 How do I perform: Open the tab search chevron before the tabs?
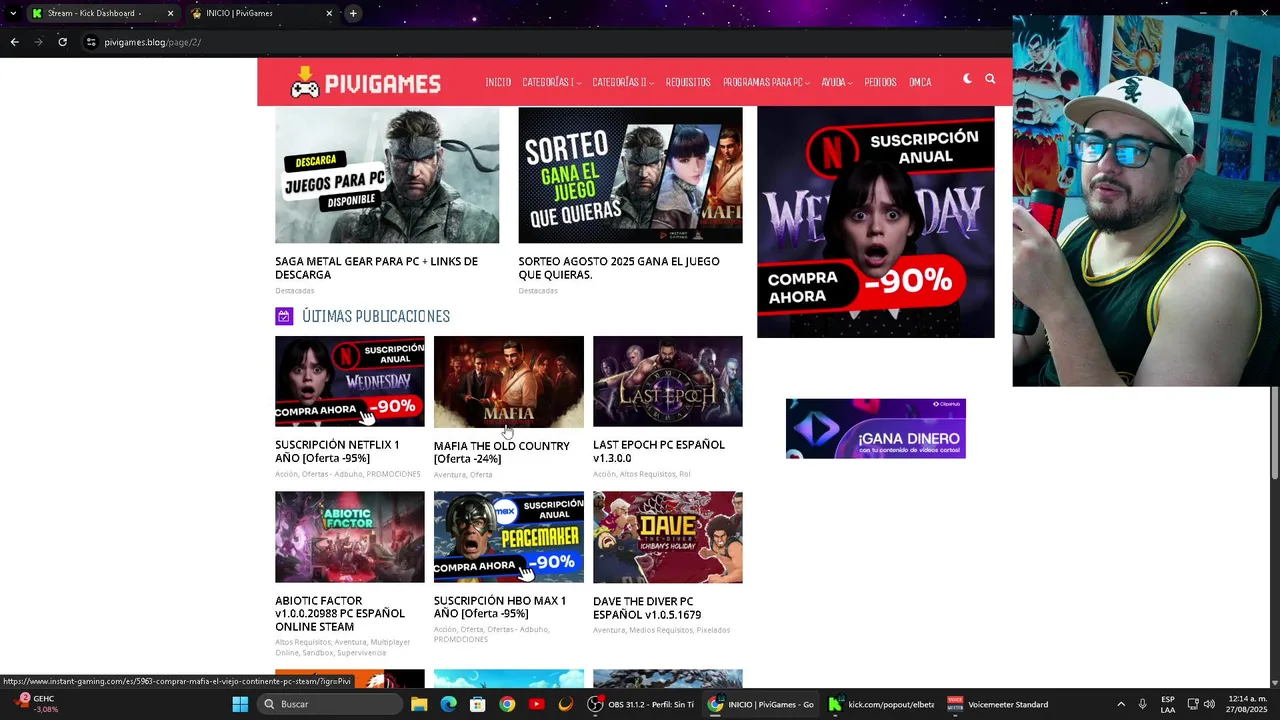click(x=11, y=13)
